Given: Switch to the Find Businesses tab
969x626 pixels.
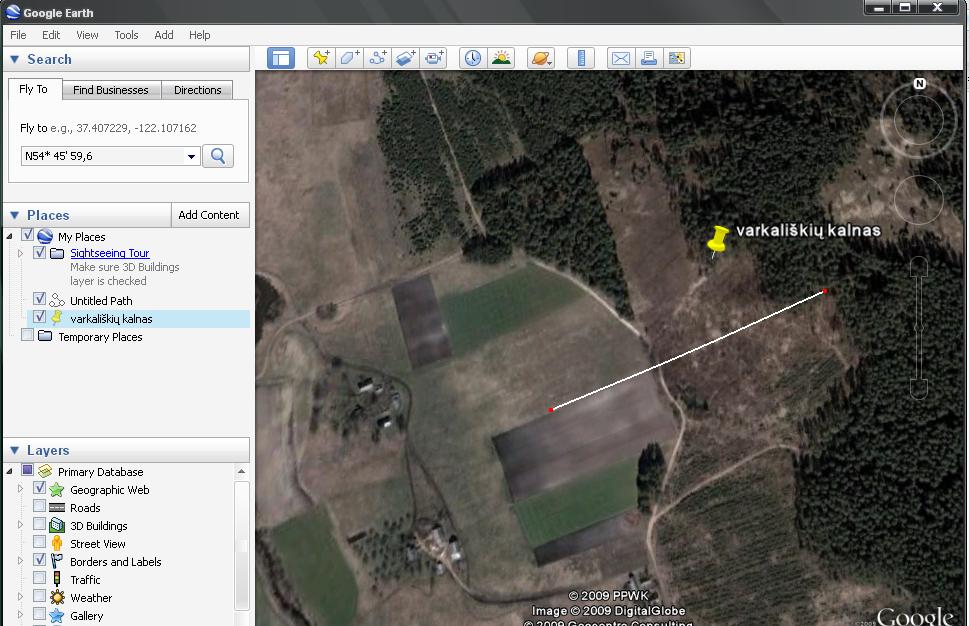Looking at the screenshot, I should [x=110, y=90].
